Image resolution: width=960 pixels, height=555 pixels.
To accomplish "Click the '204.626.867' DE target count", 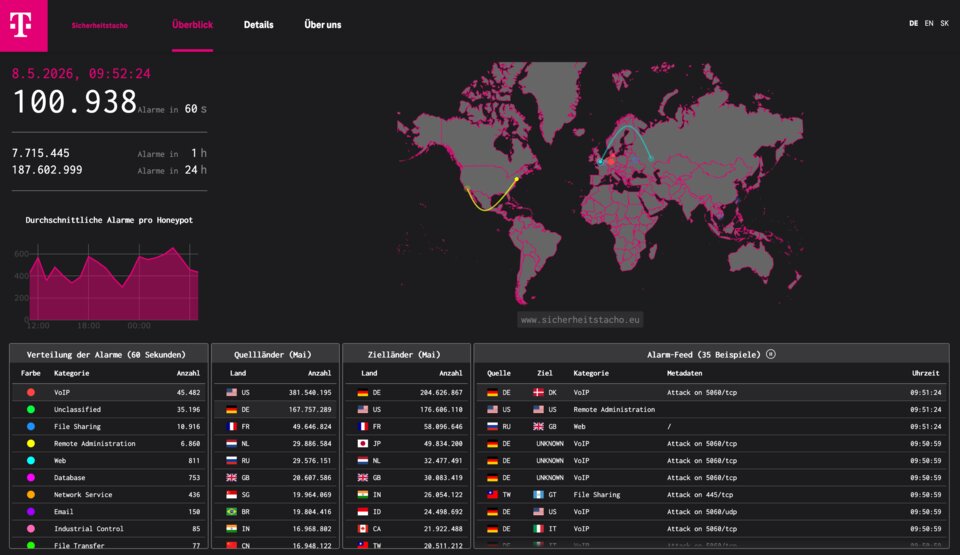I will [x=441, y=393].
